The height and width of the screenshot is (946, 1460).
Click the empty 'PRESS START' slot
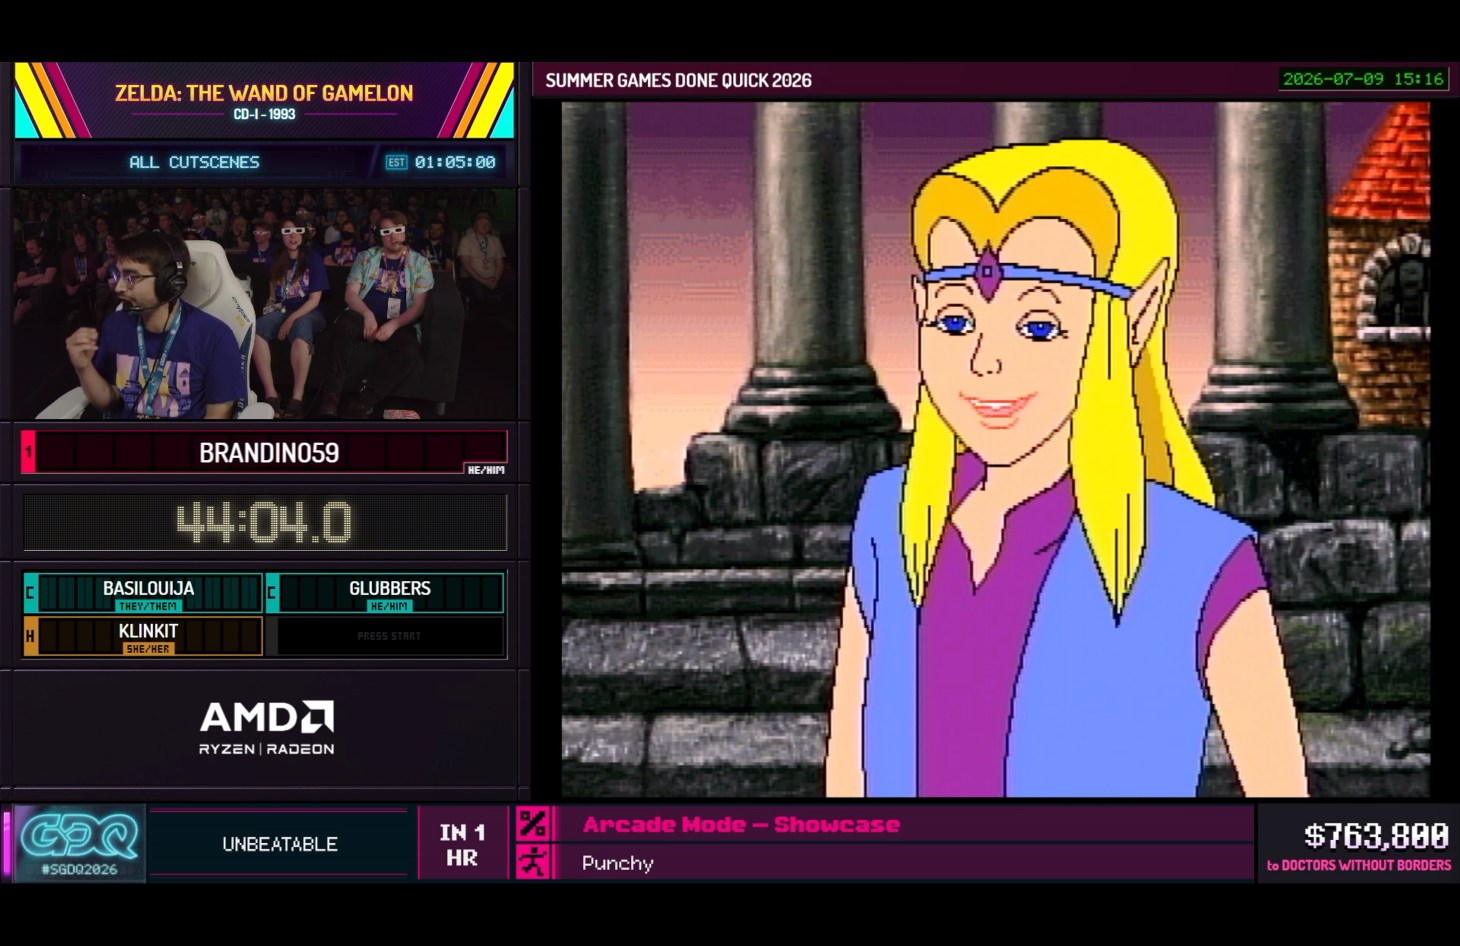point(389,636)
